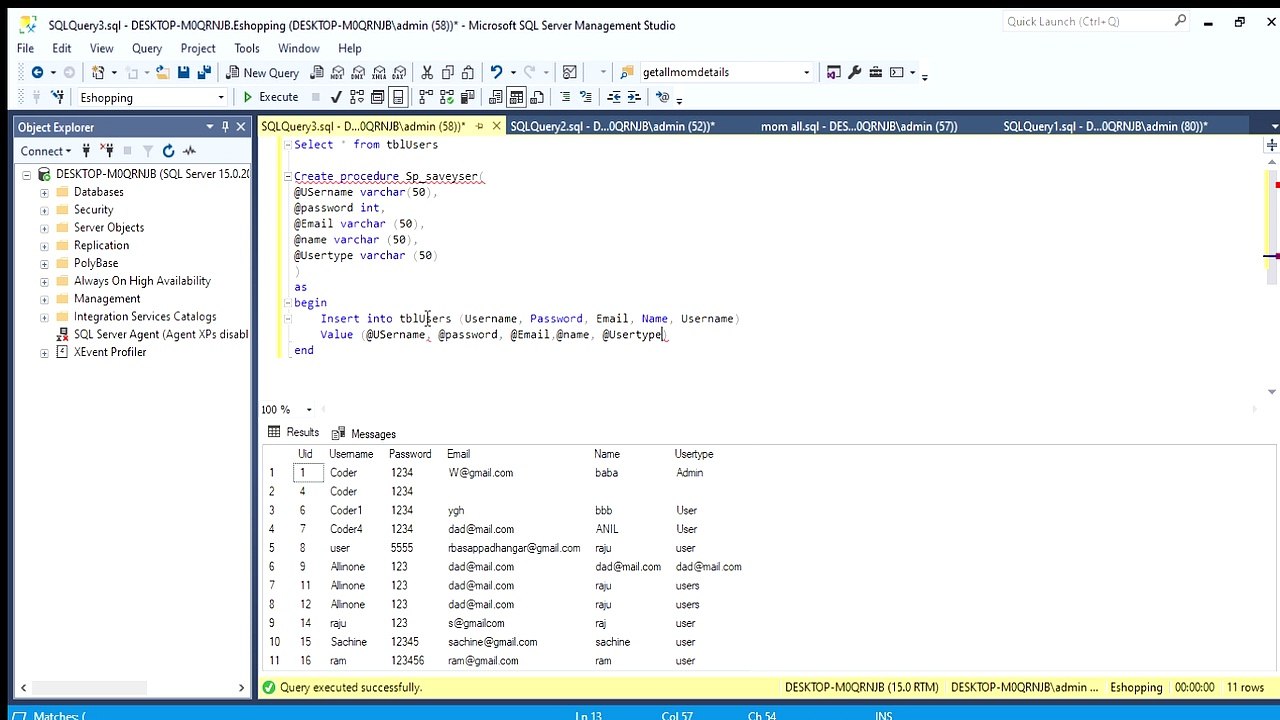Open the Eshopping database dropdown
Image resolution: width=1280 pixels, height=720 pixels.
click(x=221, y=97)
